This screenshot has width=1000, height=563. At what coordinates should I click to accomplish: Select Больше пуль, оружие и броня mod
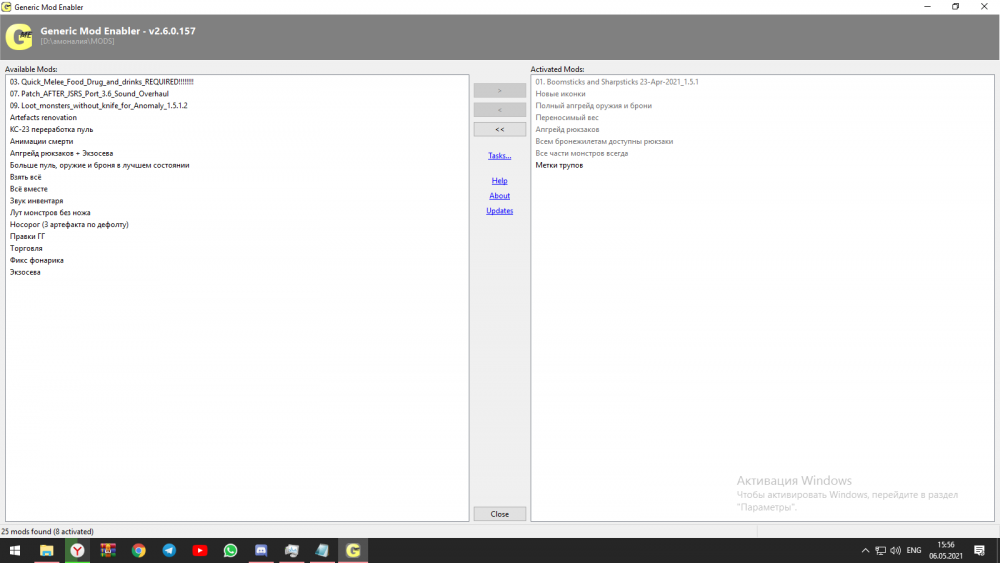99,165
